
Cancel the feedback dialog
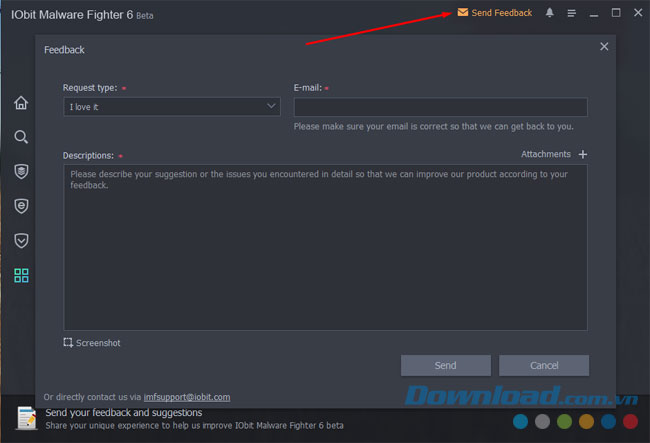pyautogui.click(x=544, y=366)
